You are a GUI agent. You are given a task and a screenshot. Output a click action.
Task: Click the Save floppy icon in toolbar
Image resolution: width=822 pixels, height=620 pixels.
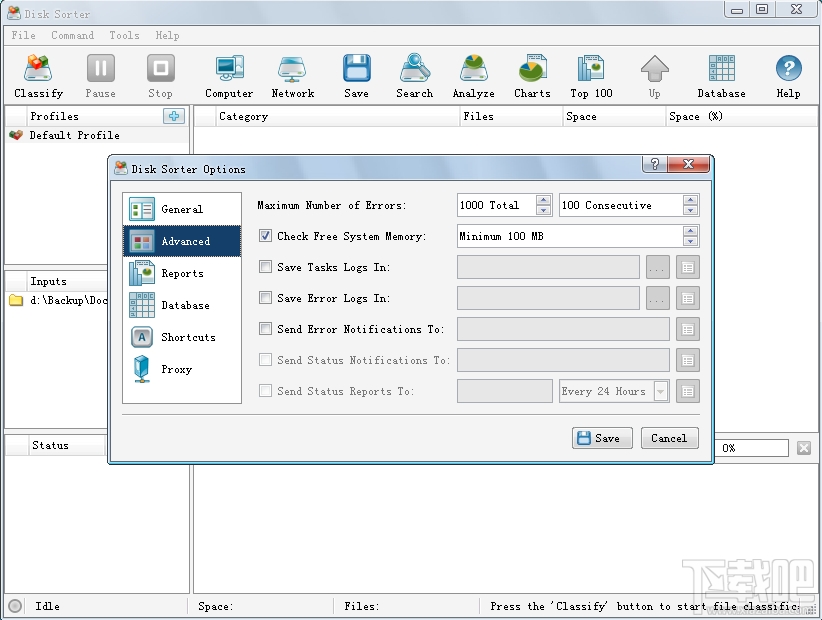point(356,77)
